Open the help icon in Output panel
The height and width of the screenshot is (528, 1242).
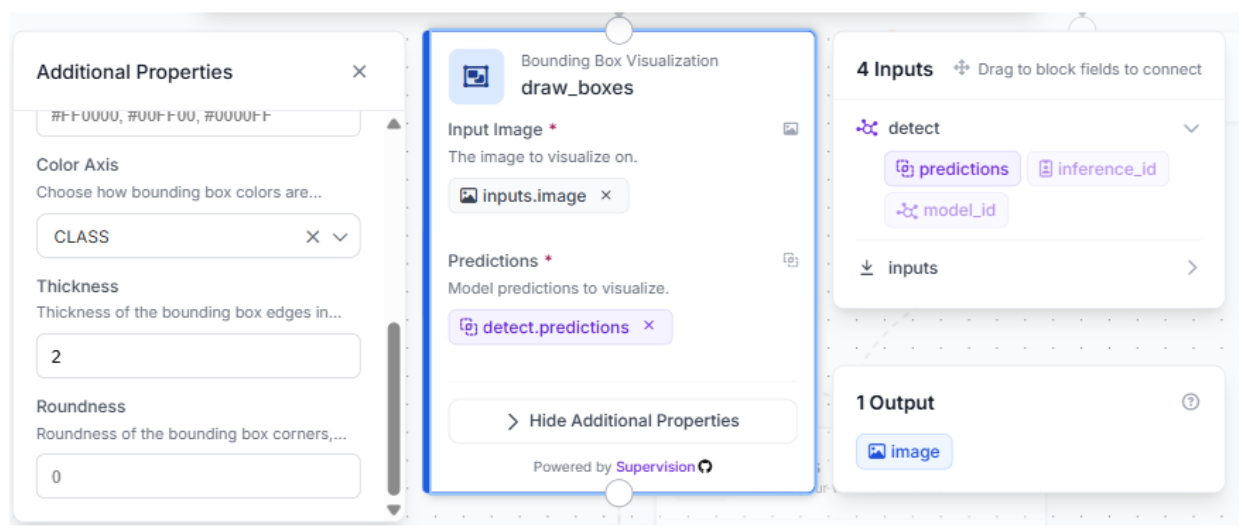pos(1190,402)
